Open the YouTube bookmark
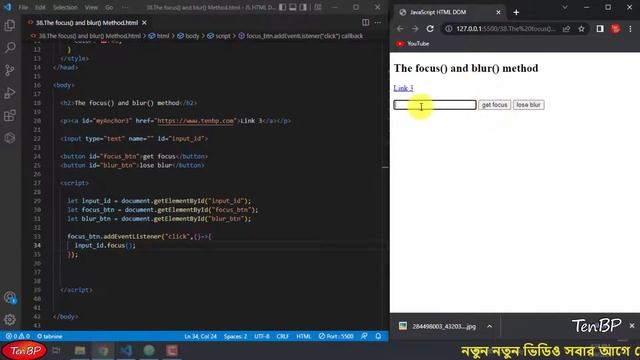Image resolution: width=640 pixels, height=360 pixels. (413, 44)
